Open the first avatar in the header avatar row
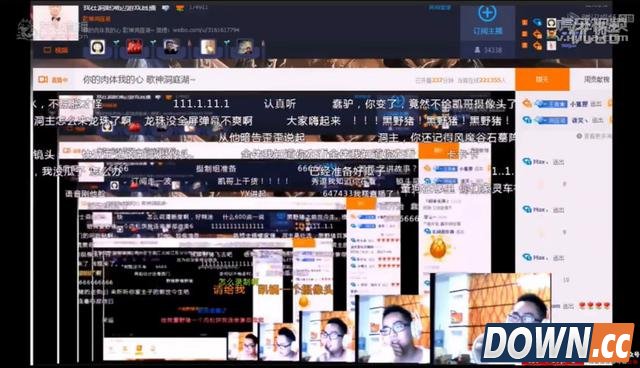The width and height of the screenshot is (640, 368). [x=98, y=47]
